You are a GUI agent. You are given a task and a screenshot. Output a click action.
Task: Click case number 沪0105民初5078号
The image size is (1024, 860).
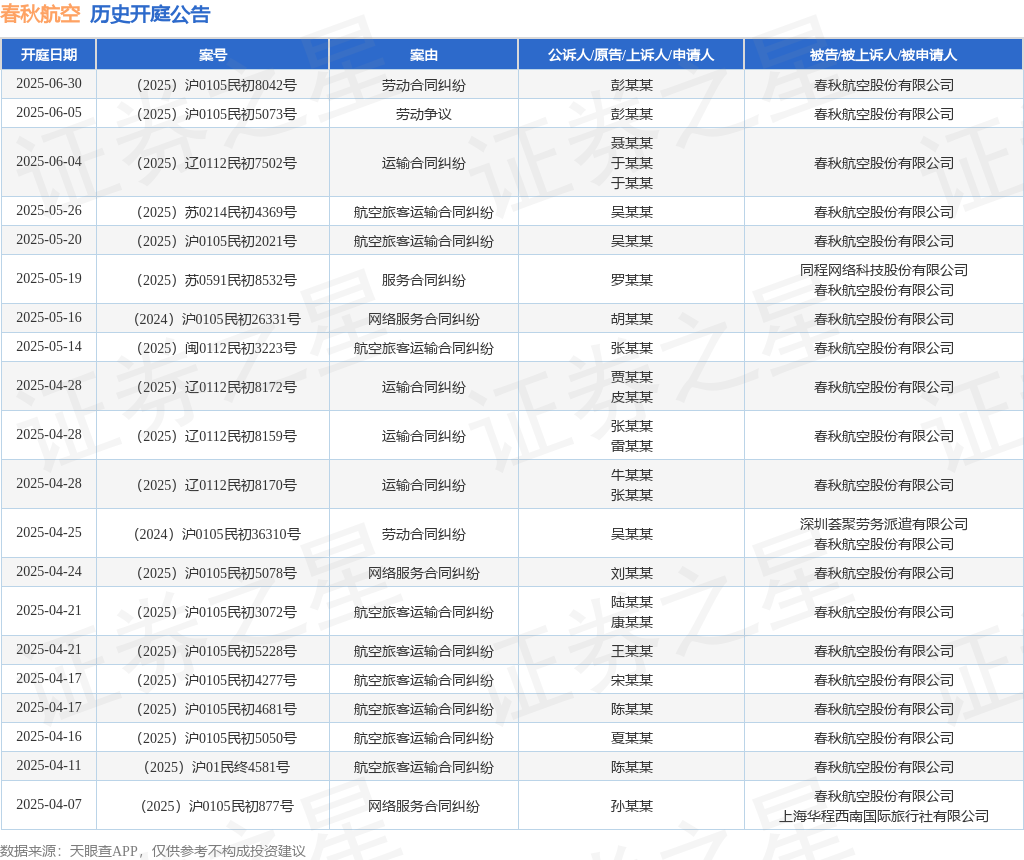tap(216, 573)
